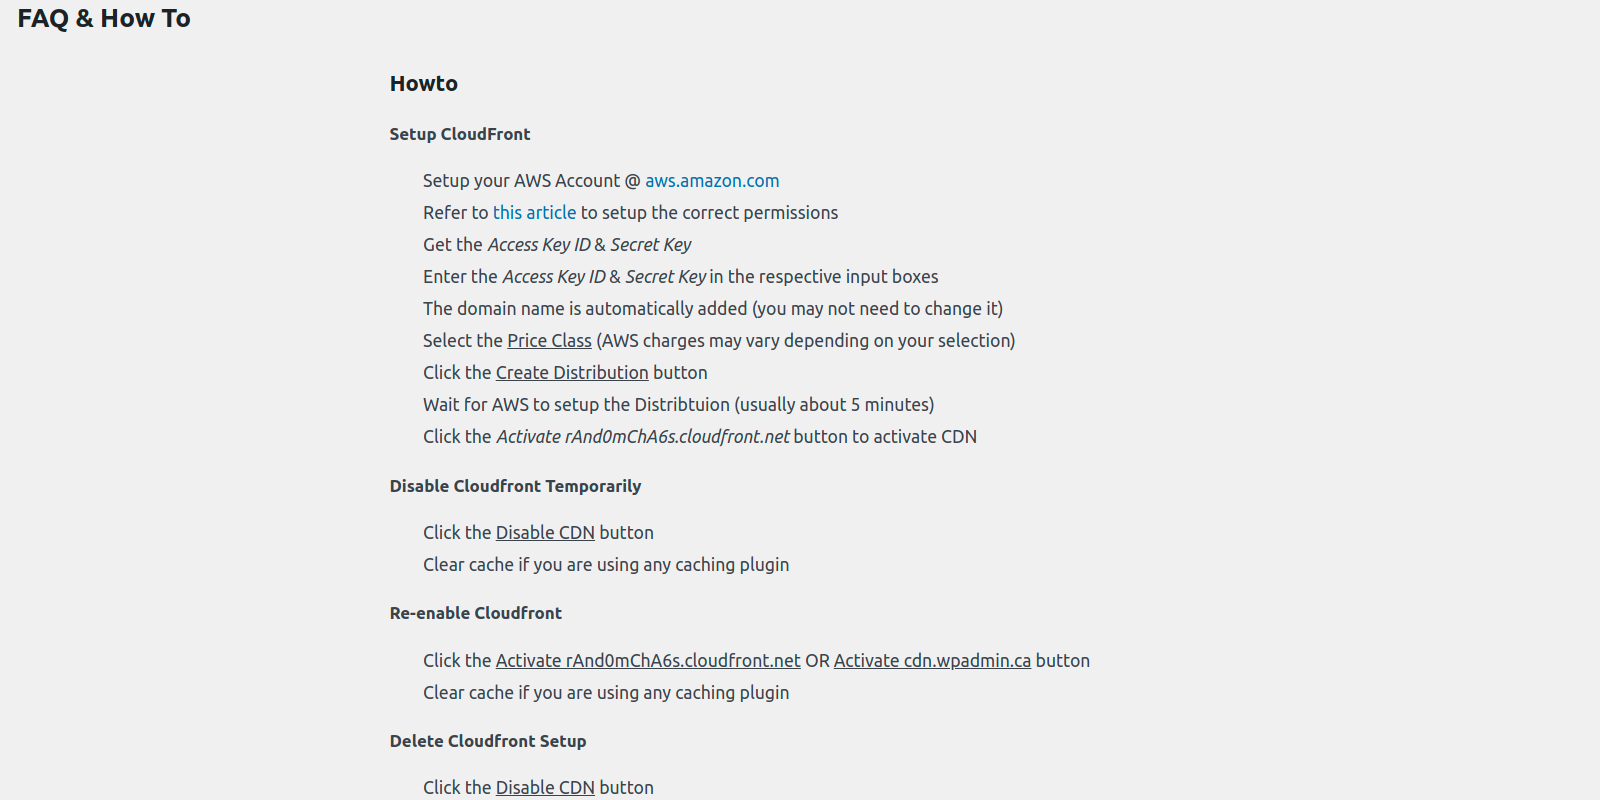Image resolution: width=1600 pixels, height=800 pixels.
Task: Select the Setup CloudFront subheading
Action: tap(460, 134)
